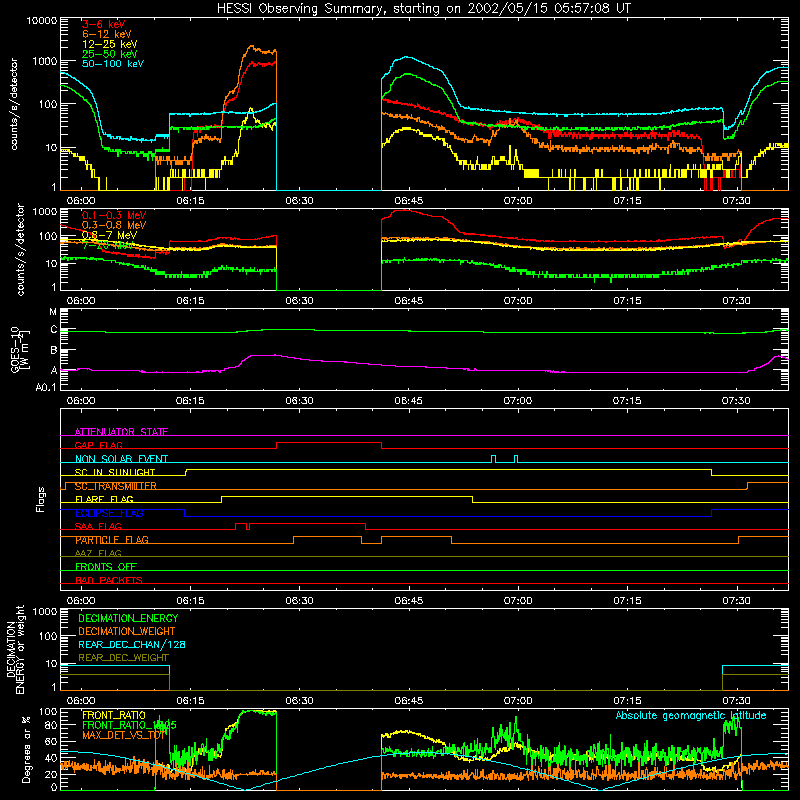This screenshot has width=800, height=800.
Task: Select the 50-100 keV legend label
Action: click(x=113, y=64)
